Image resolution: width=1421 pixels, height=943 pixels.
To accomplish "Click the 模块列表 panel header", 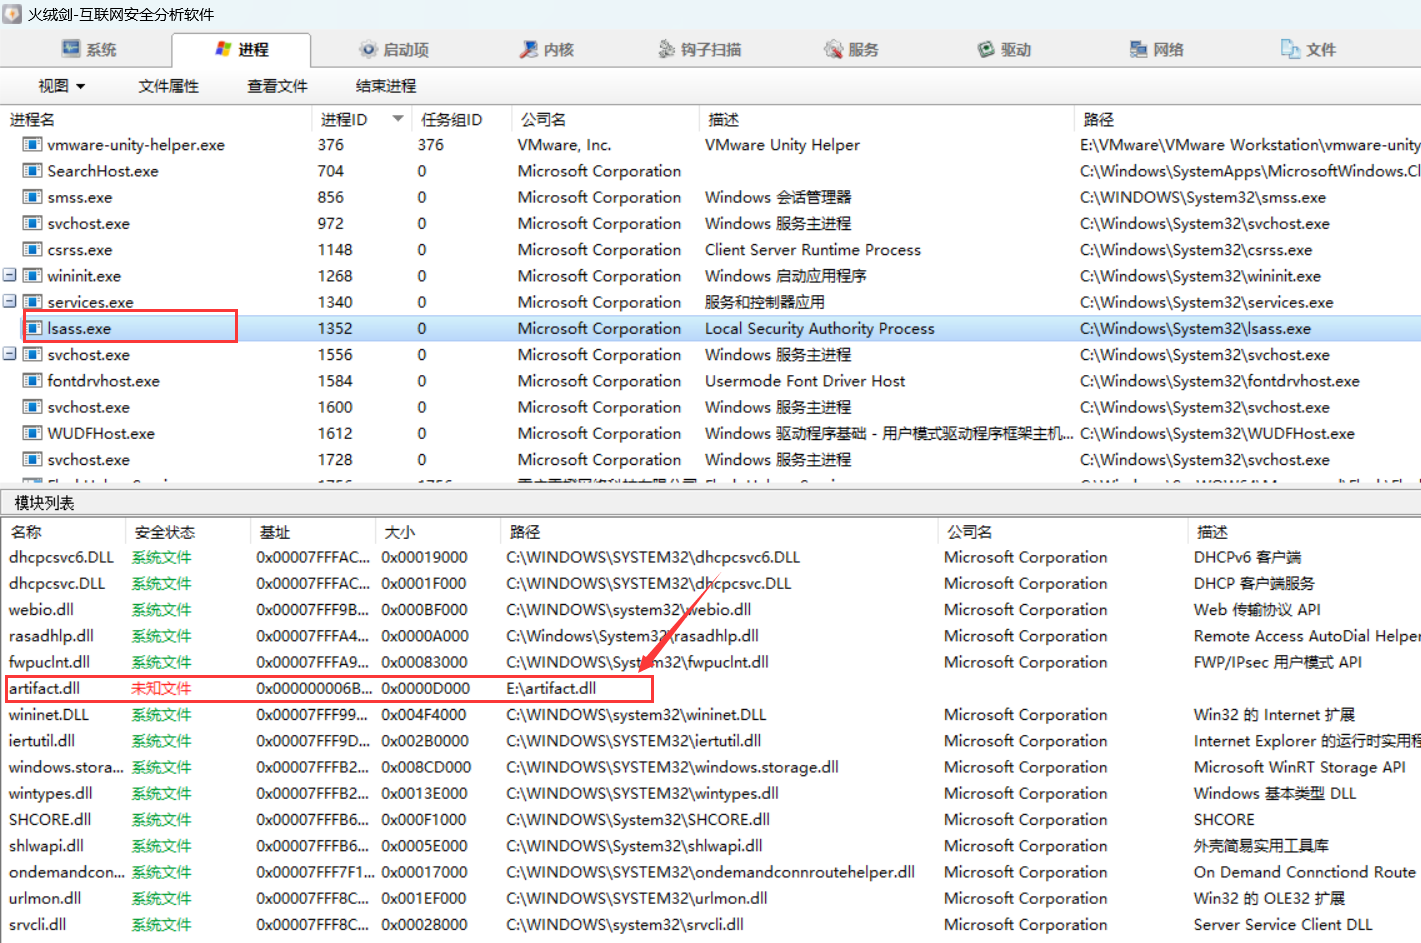I will tap(44, 503).
